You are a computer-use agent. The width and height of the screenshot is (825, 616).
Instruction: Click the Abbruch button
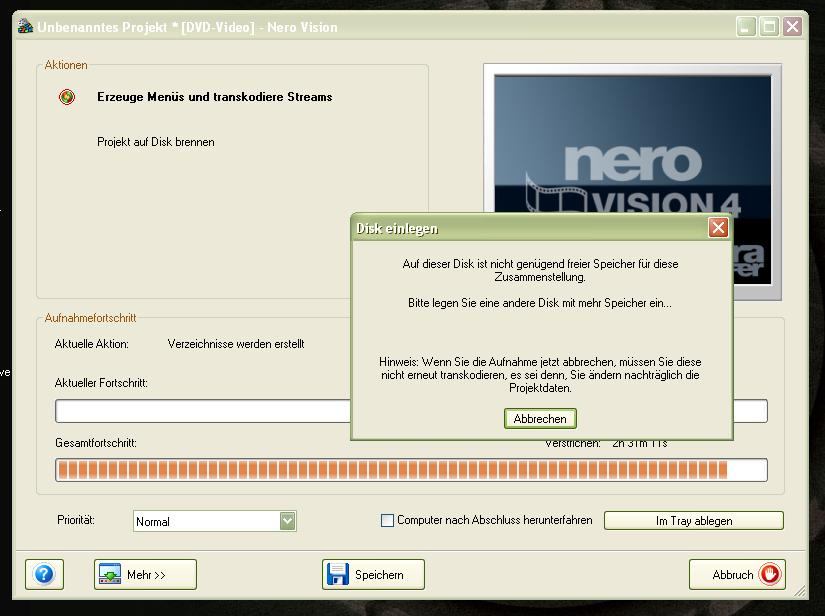coord(737,574)
